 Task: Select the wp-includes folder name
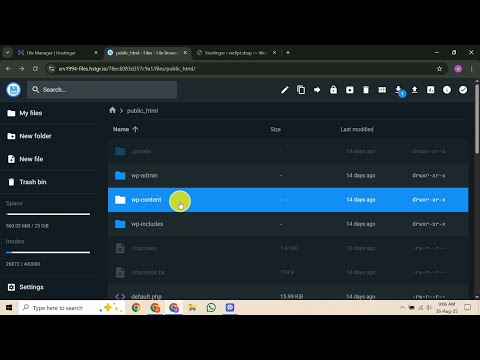pyautogui.click(x=147, y=224)
